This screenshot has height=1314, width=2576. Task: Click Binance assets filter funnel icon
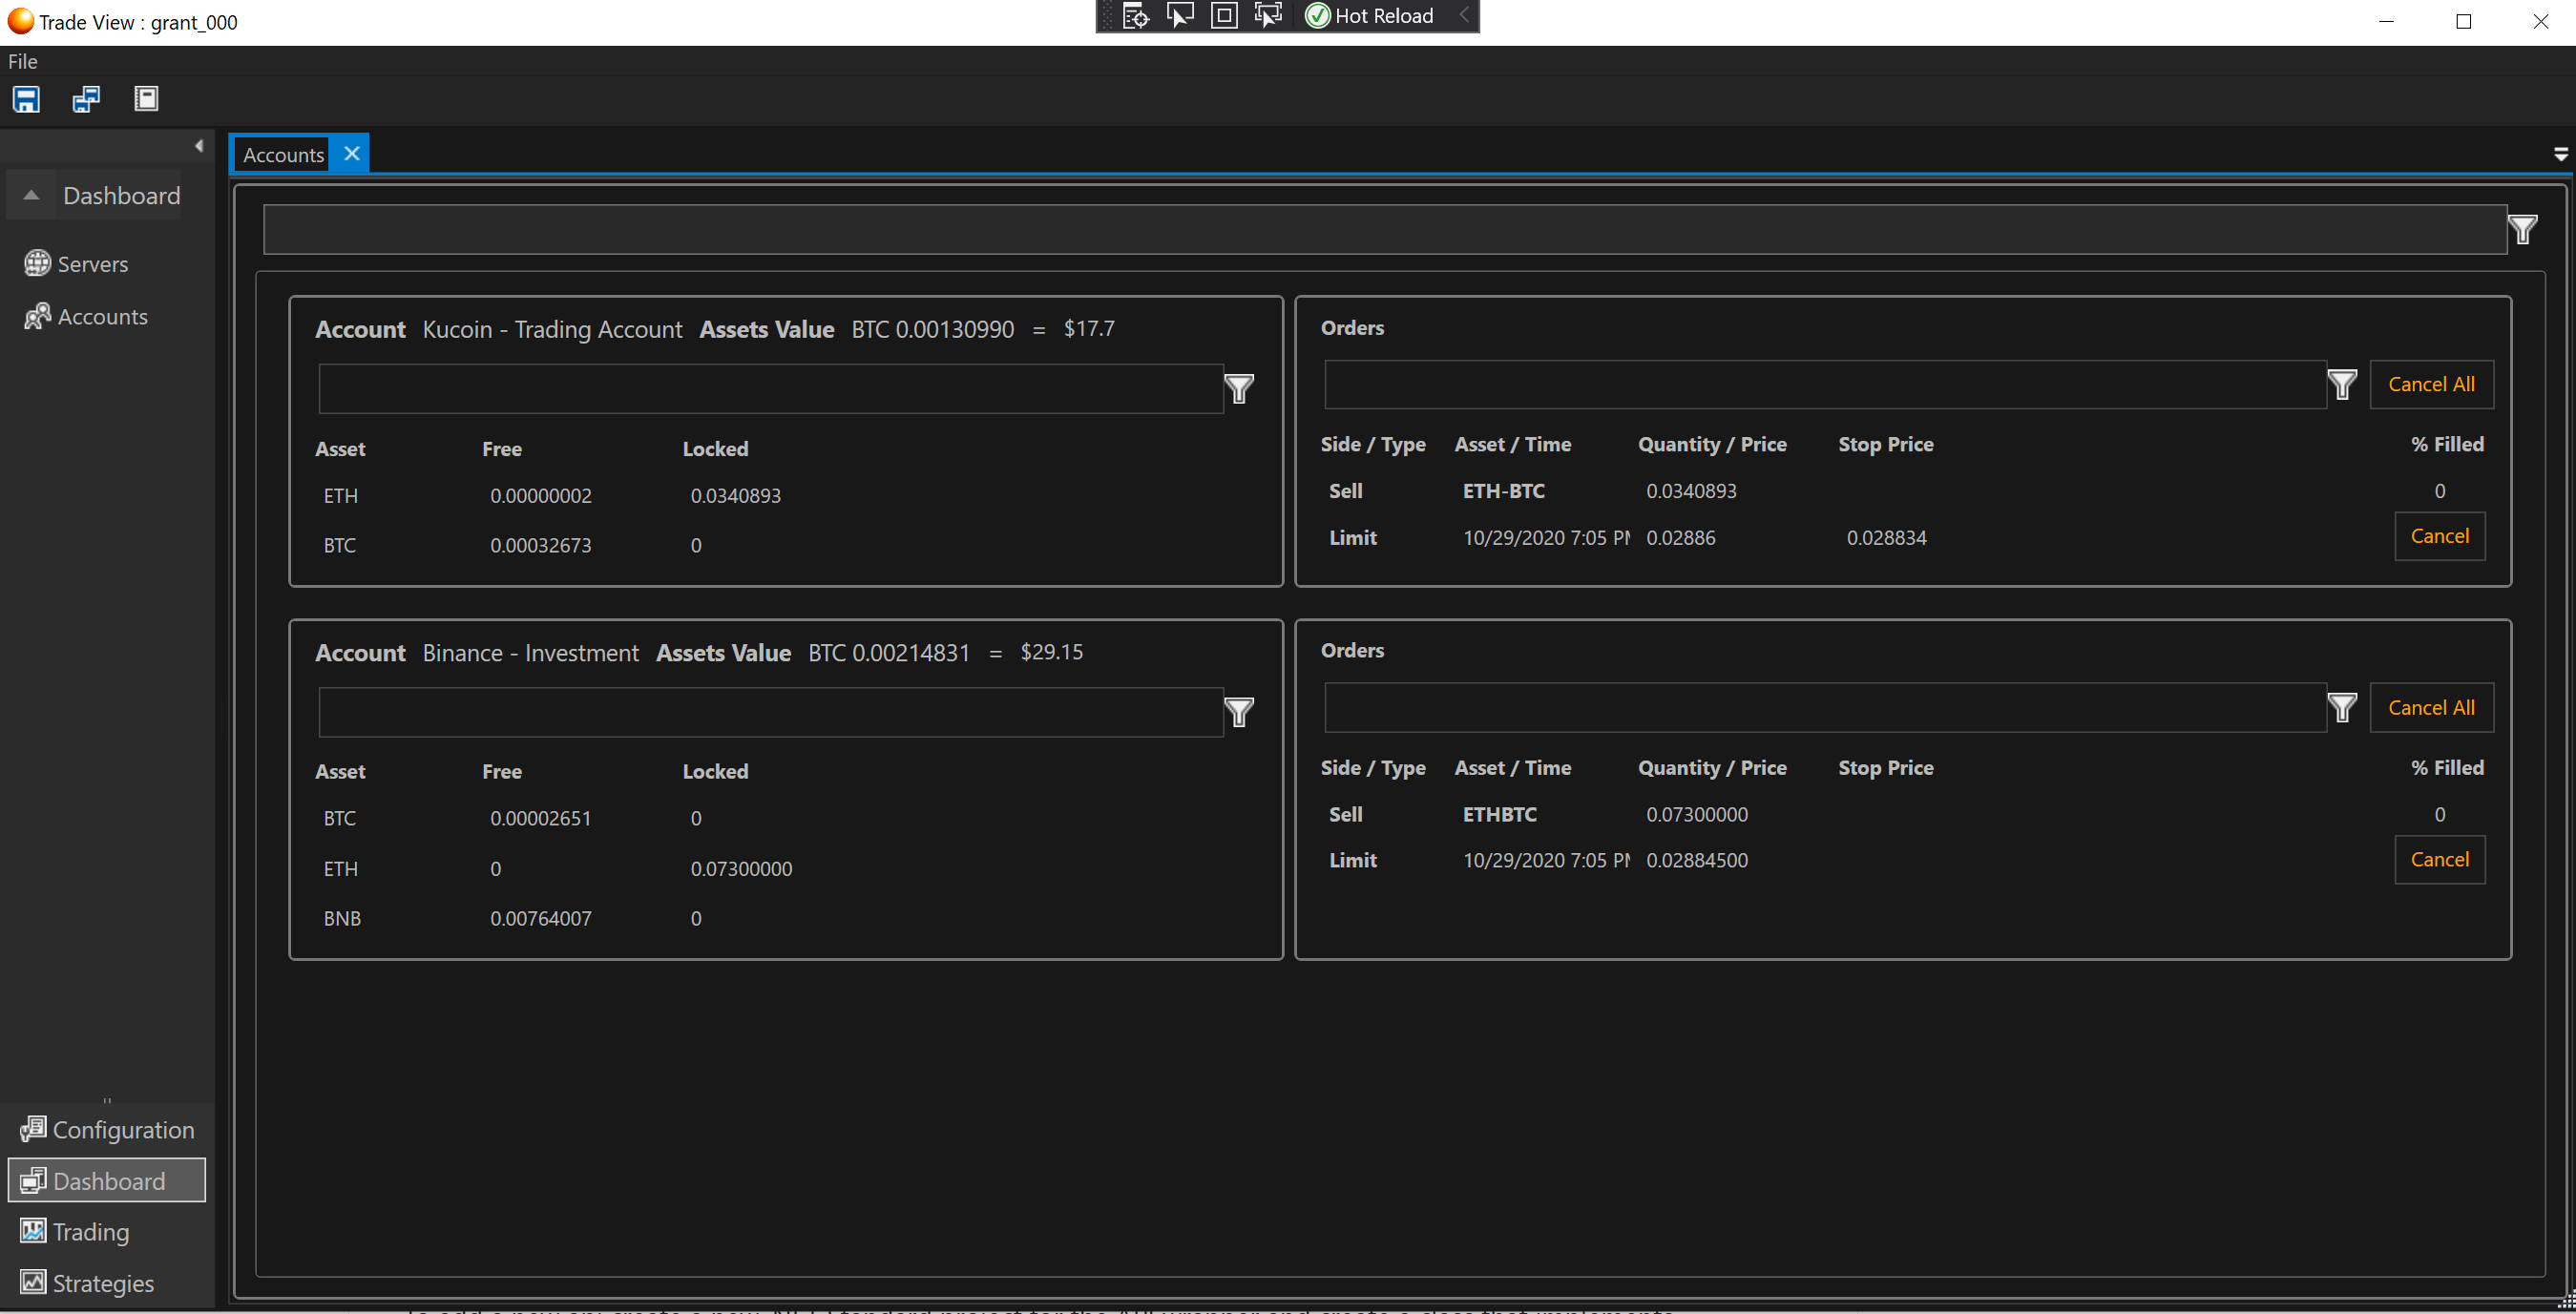1239,711
